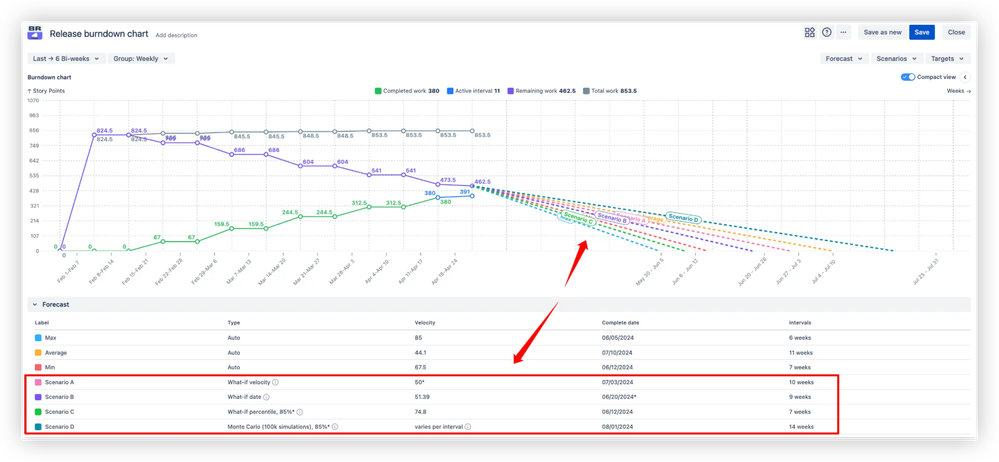Open the three-dot more options menu

(x=844, y=32)
